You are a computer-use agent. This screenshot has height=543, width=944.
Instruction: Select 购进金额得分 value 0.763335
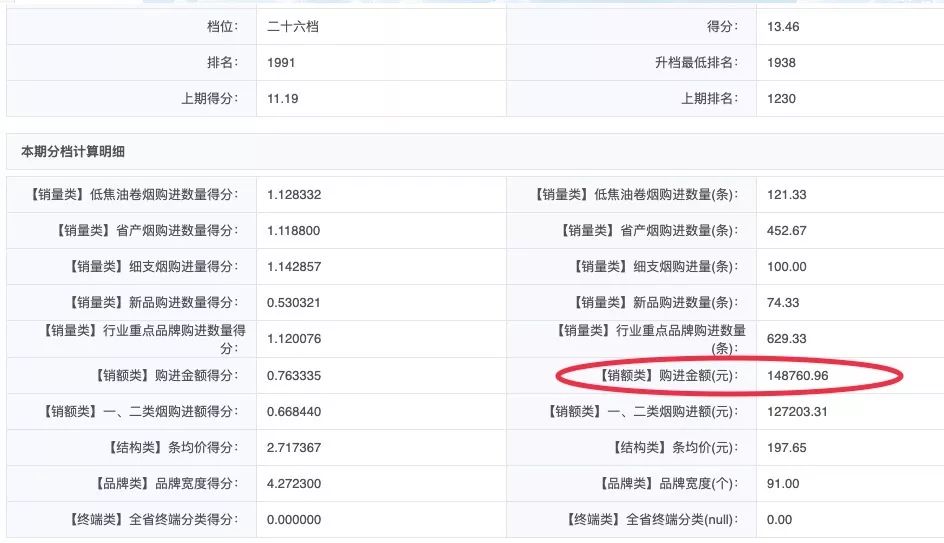pyautogui.click(x=294, y=376)
